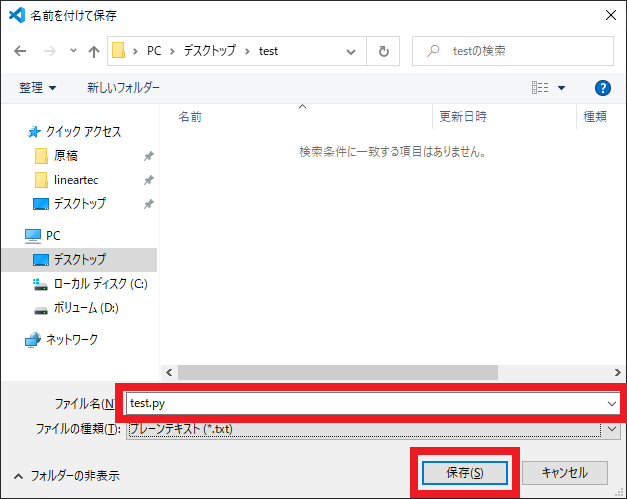Open the 整理 menu
Viewport: 627px width, 499px height.
tap(38, 88)
